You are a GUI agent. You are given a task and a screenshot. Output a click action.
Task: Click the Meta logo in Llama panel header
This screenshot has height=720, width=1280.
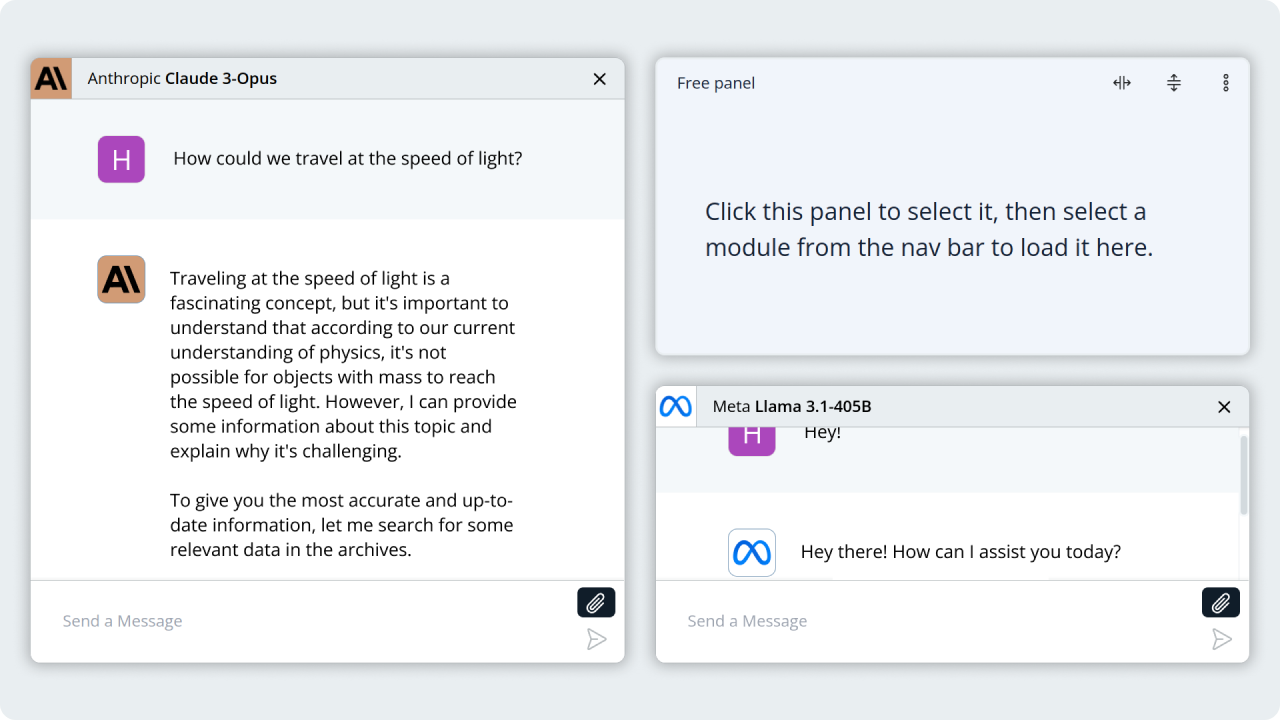point(675,407)
